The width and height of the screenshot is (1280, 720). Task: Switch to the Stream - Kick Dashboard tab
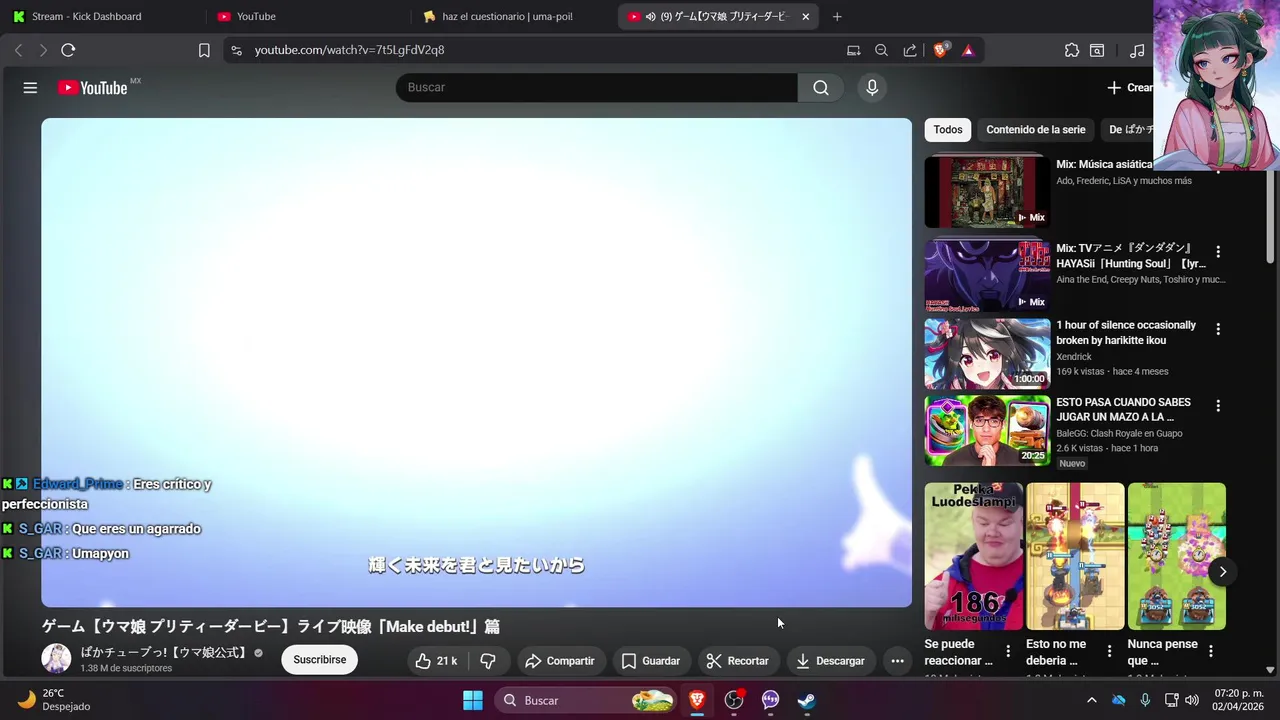[100, 17]
